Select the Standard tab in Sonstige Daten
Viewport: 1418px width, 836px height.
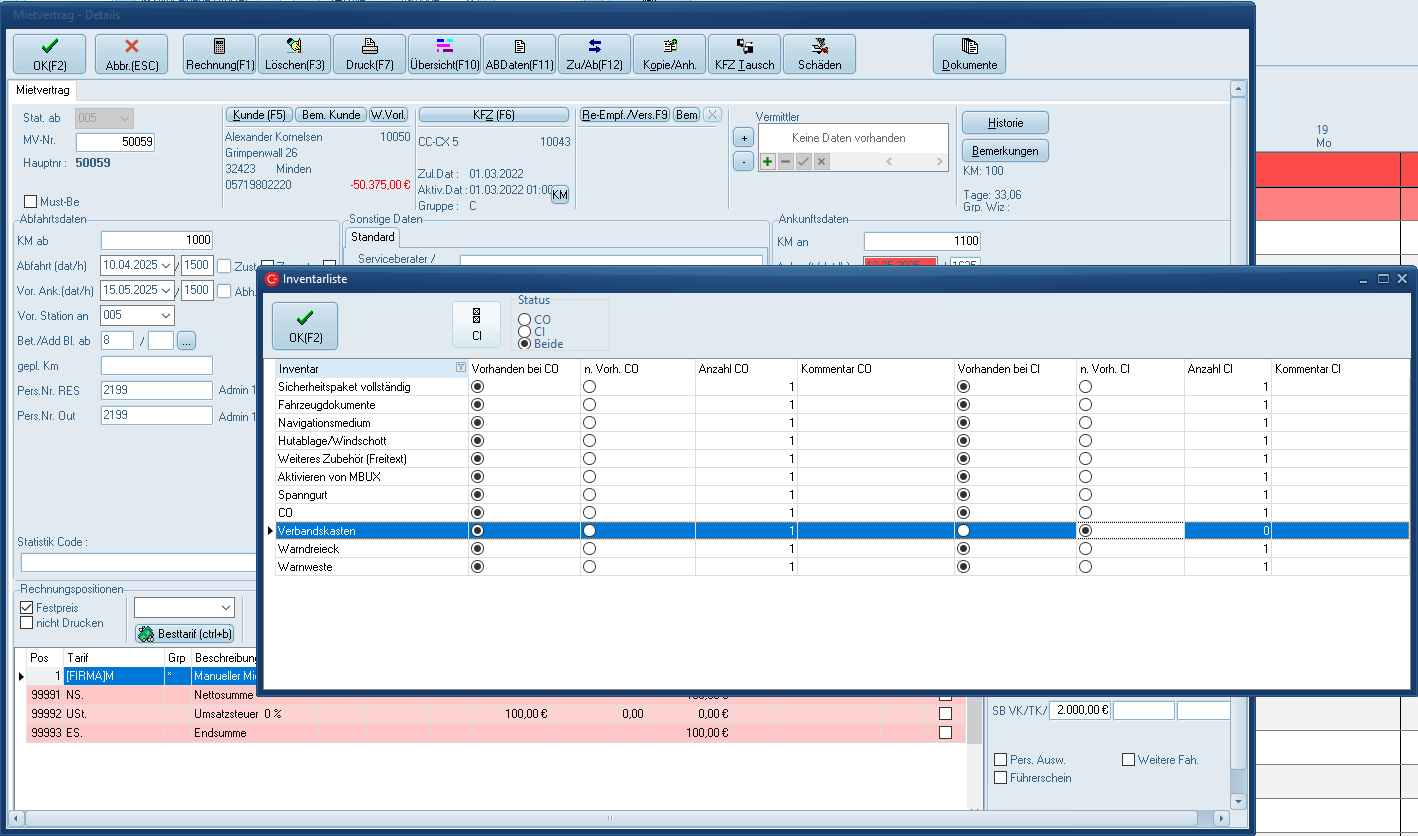(373, 238)
